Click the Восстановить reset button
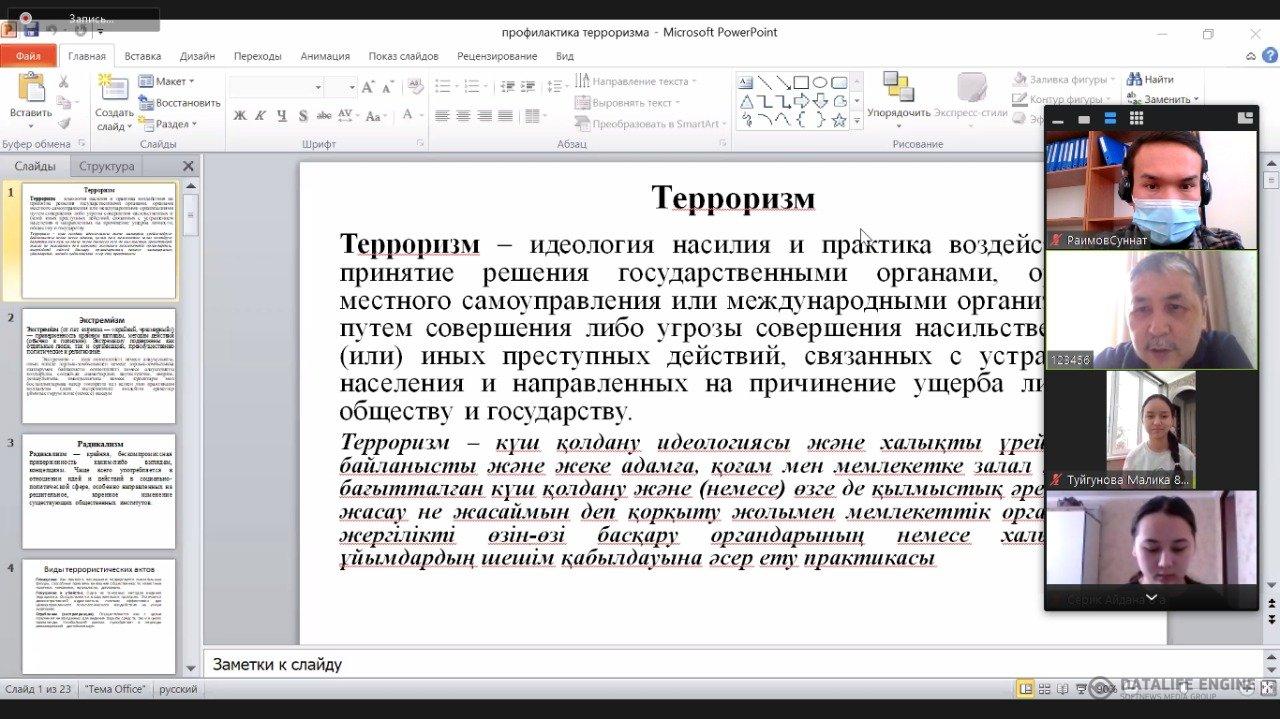The image size is (1280, 719). (179, 103)
